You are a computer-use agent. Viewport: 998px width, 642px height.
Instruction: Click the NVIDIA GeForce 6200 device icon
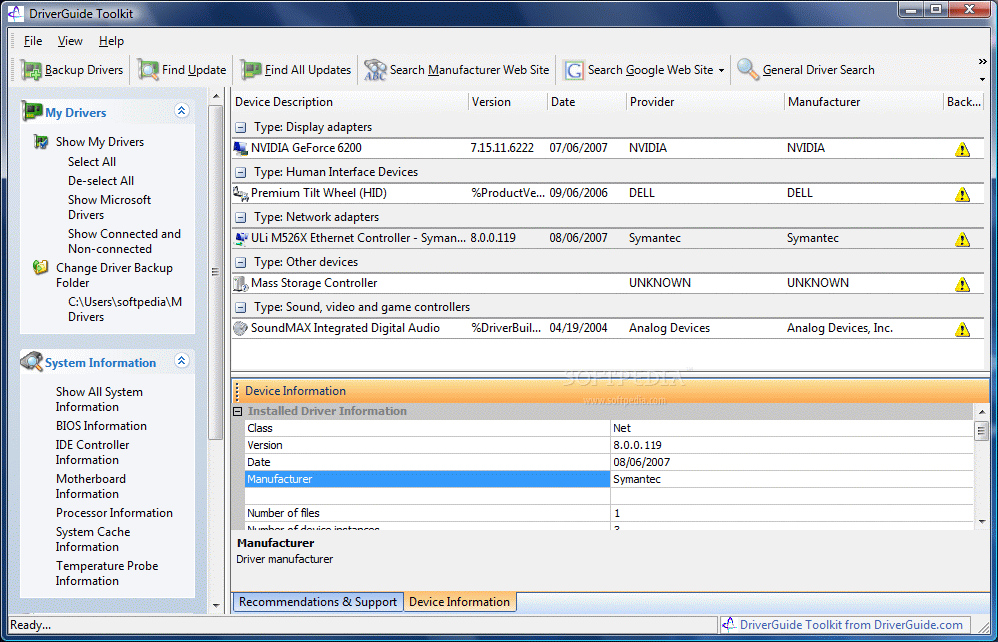coord(241,148)
